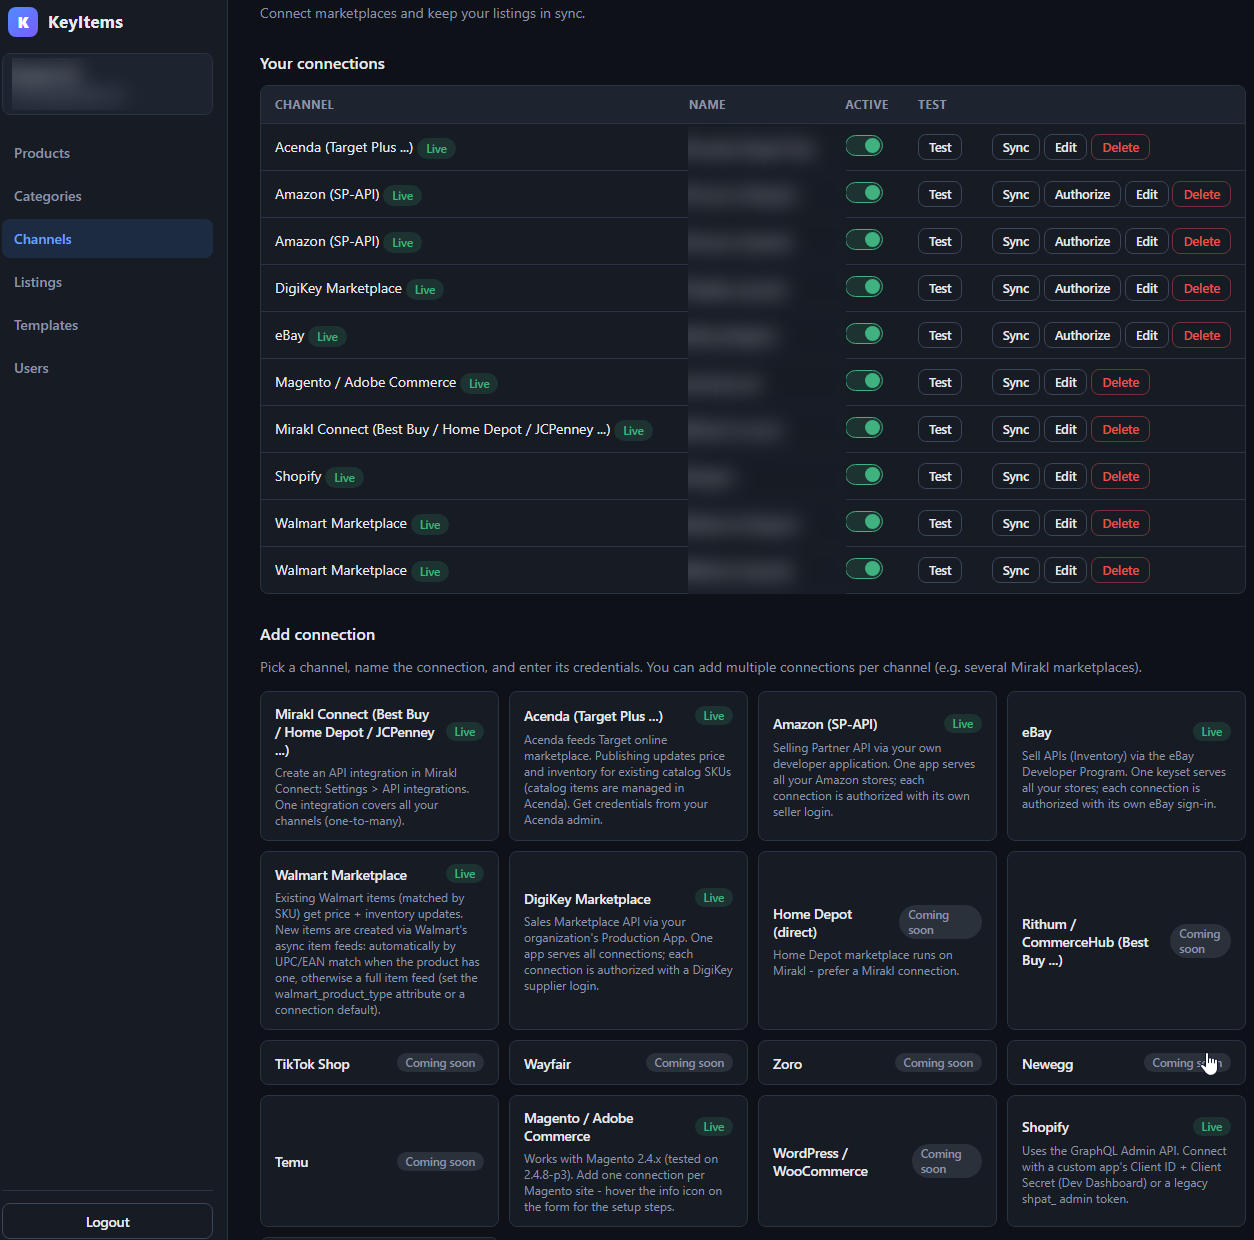Test the Acenda (Target Plus) connection
This screenshot has width=1254, height=1240.
940,147
